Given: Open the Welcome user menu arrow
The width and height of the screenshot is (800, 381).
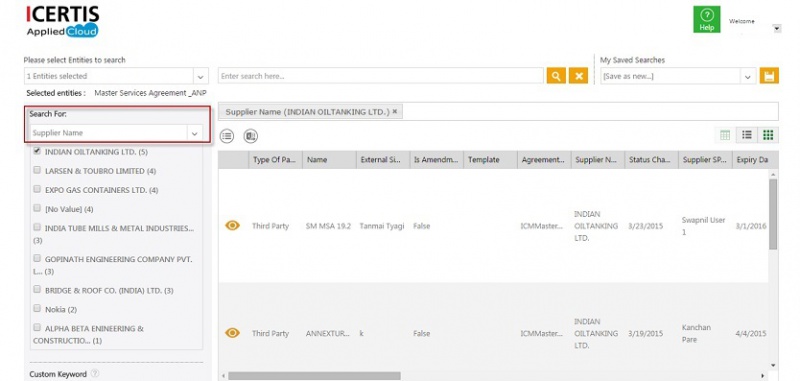Looking at the screenshot, I should pos(777,29).
